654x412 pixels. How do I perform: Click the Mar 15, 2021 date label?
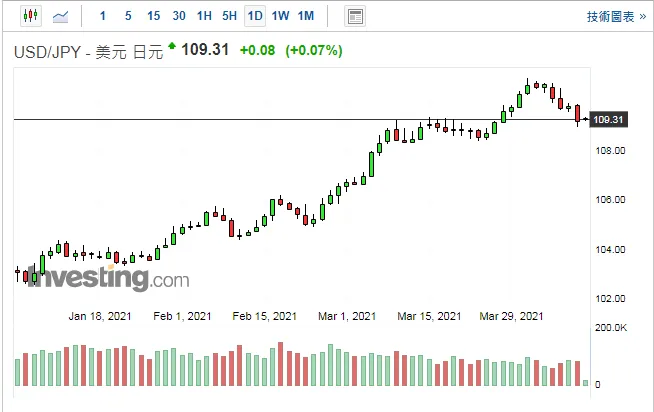point(429,316)
